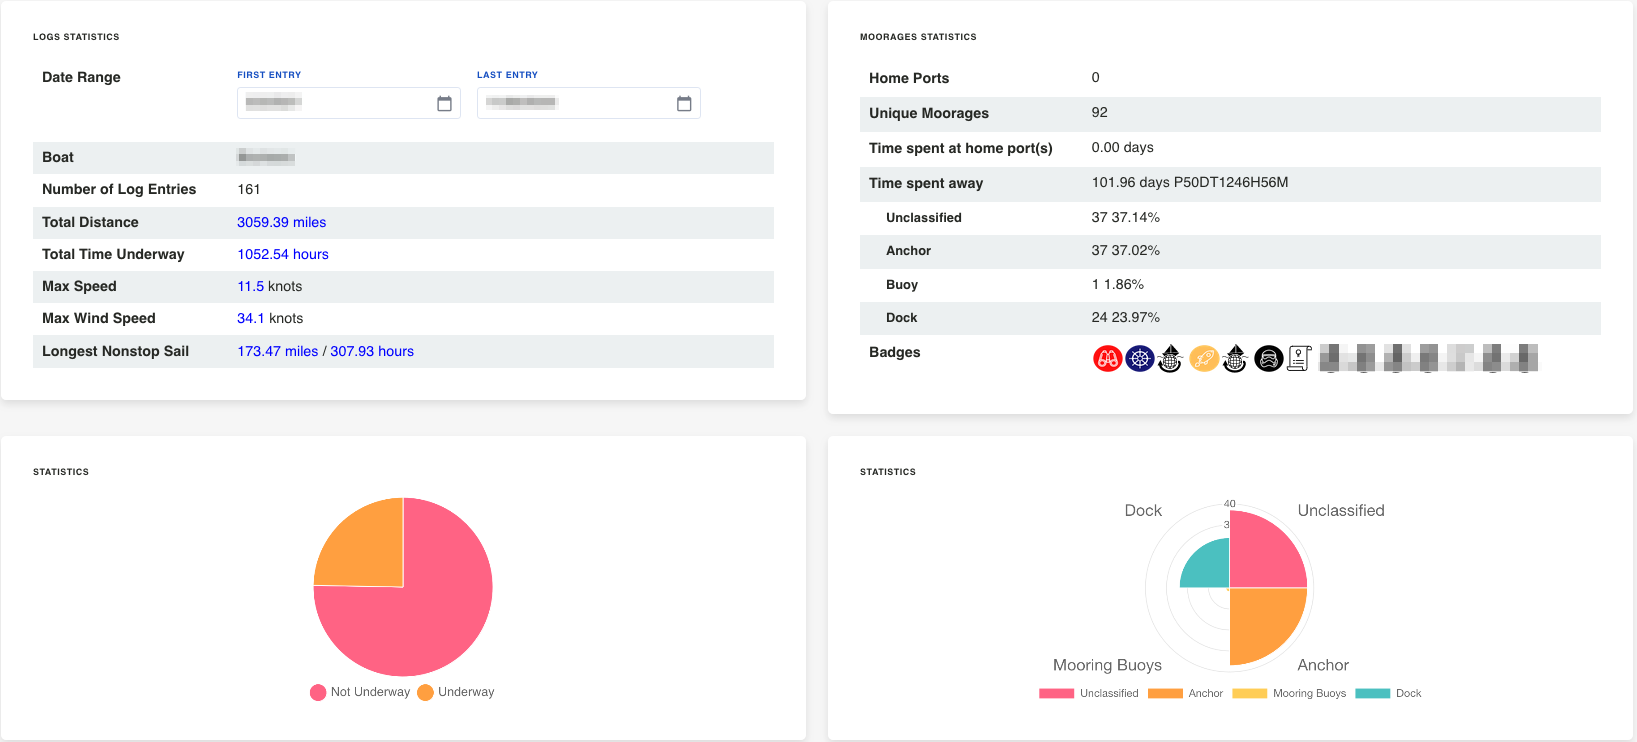Click the '101.96 days P50DT1246H56M' value
Image resolution: width=1637 pixels, height=742 pixels.
point(1190,183)
